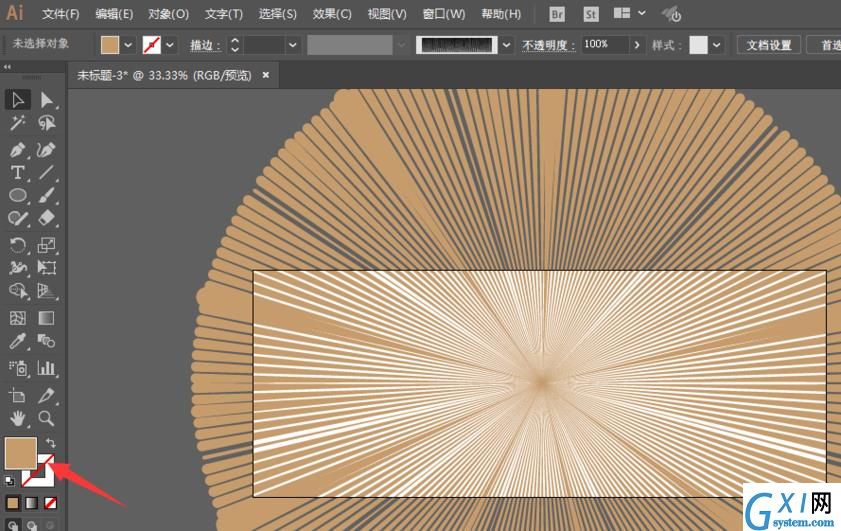The height and width of the screenshot is (531, 841).
Task: Open the 视图(V) menu
Action: point(387,14)
